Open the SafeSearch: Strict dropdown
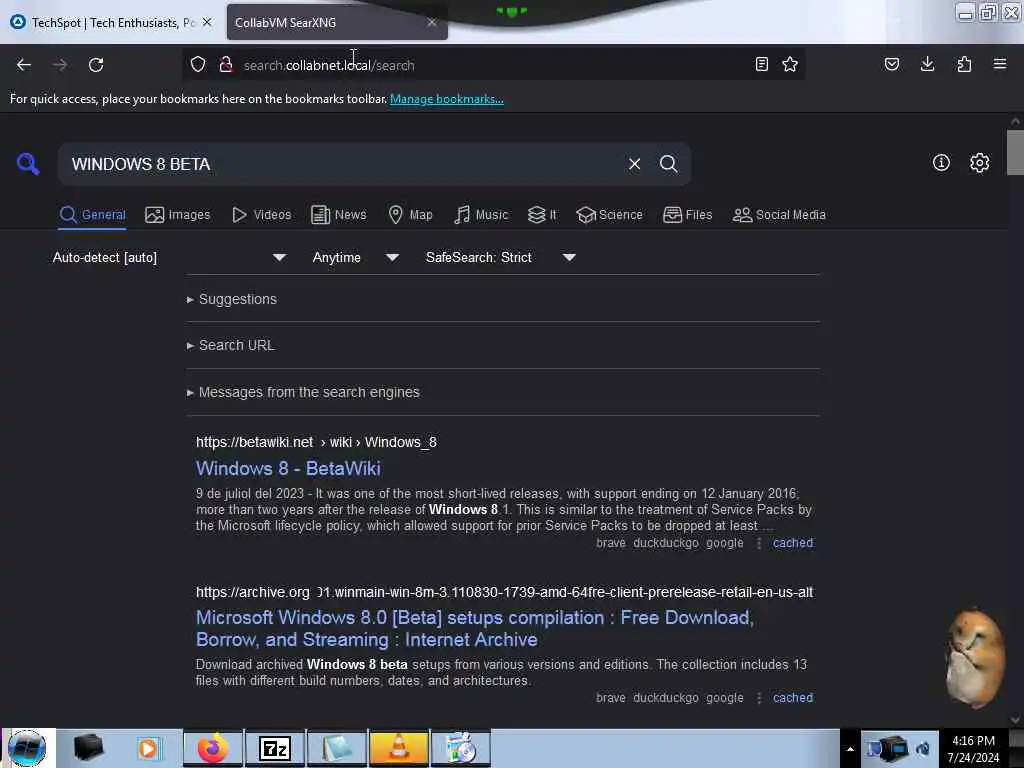The height and width of the screenshot is (768, 1024). click(500, 257)
